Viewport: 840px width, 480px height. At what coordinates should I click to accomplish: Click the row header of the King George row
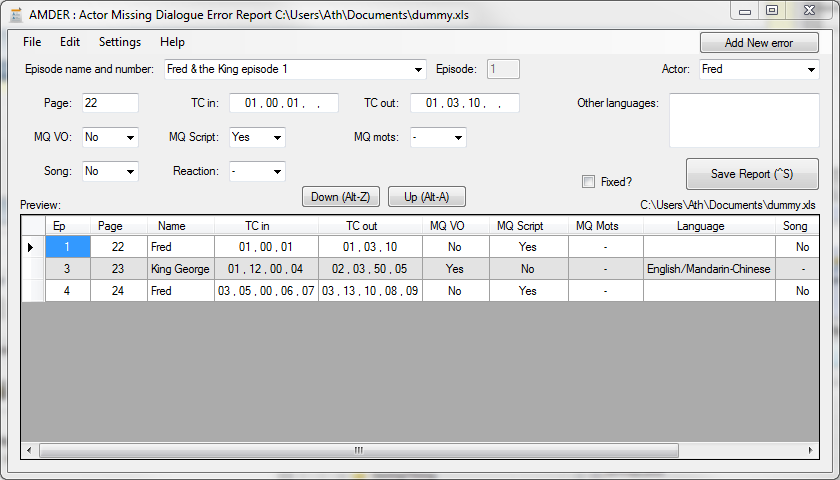point(33,269)
